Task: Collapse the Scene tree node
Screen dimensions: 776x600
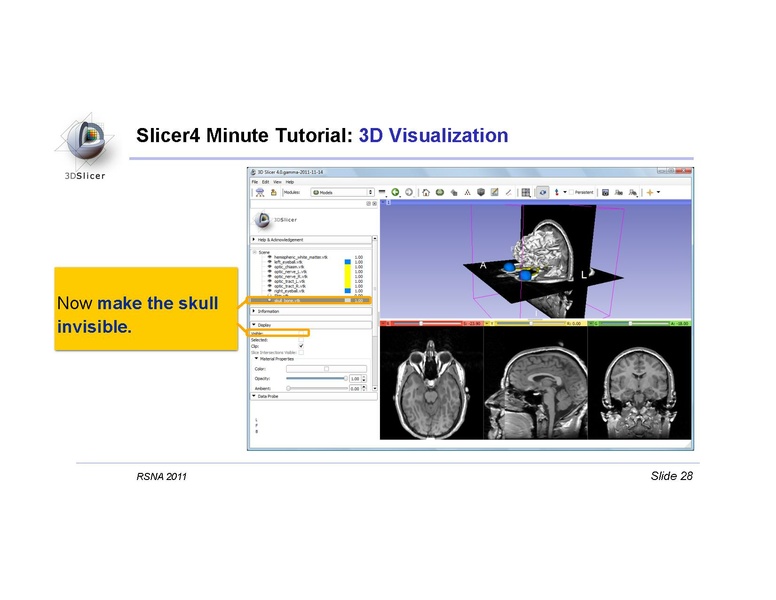Action: pyautogui.click(x=255, y=252)
